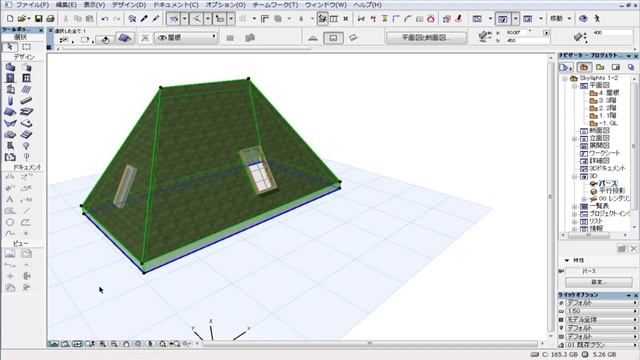
Task: Toggle the first snap guide button
Action: (x=173, y=19)
